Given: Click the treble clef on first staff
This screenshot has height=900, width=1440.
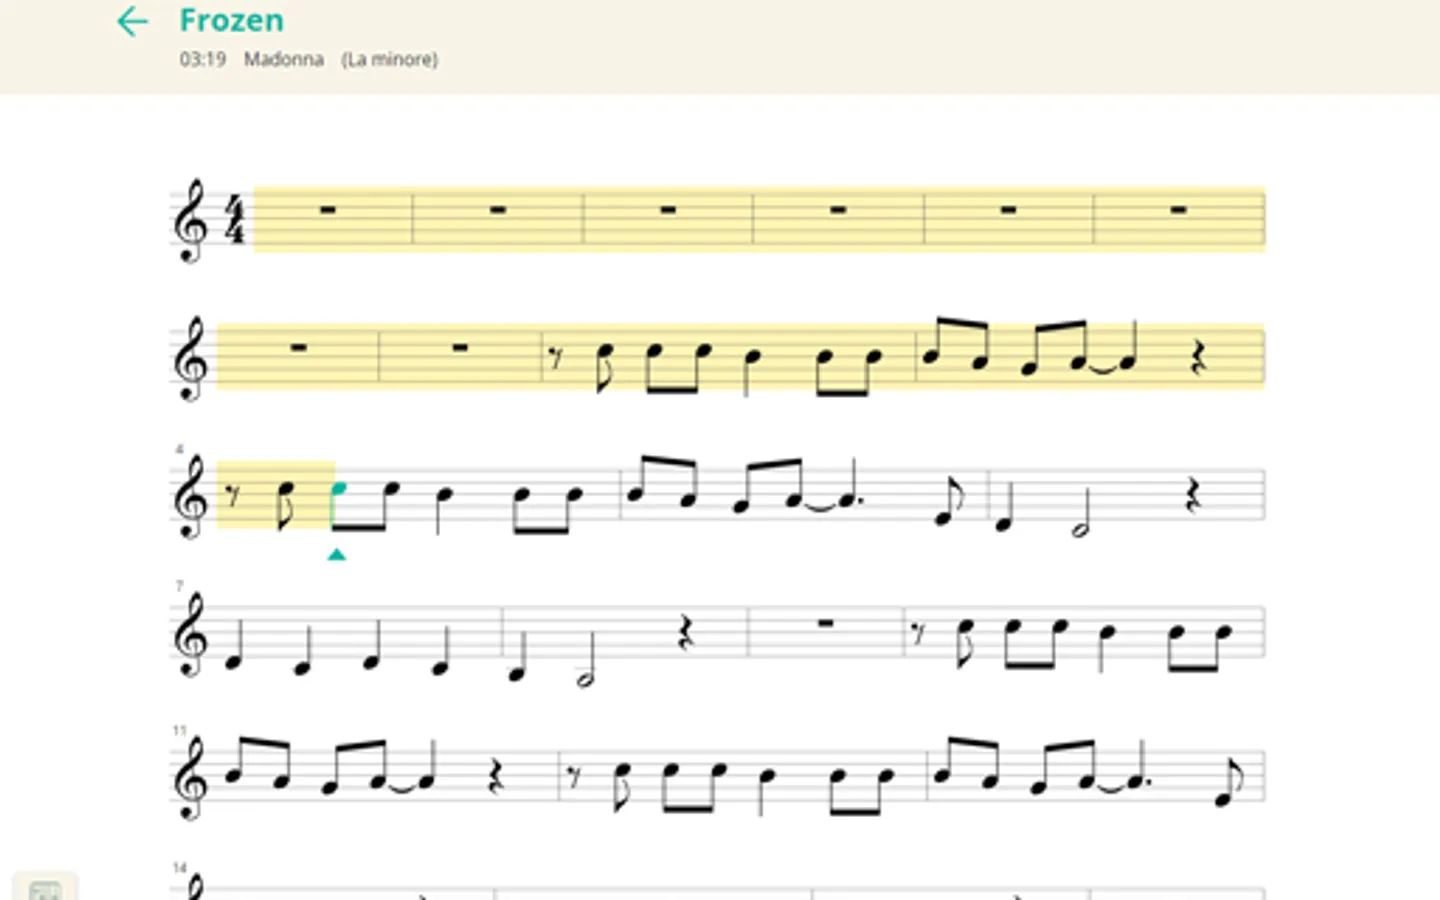Looking at the screenshot, I should (x=191, y=221).
